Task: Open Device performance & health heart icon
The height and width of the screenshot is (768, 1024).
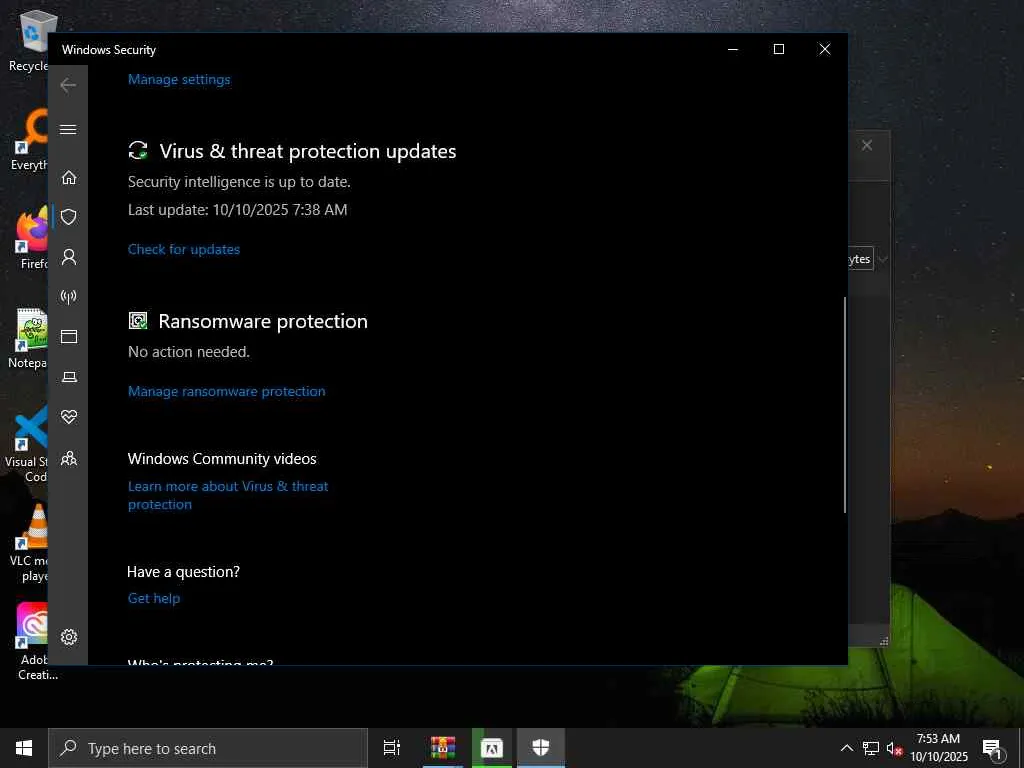Action: tap(69, 417)
